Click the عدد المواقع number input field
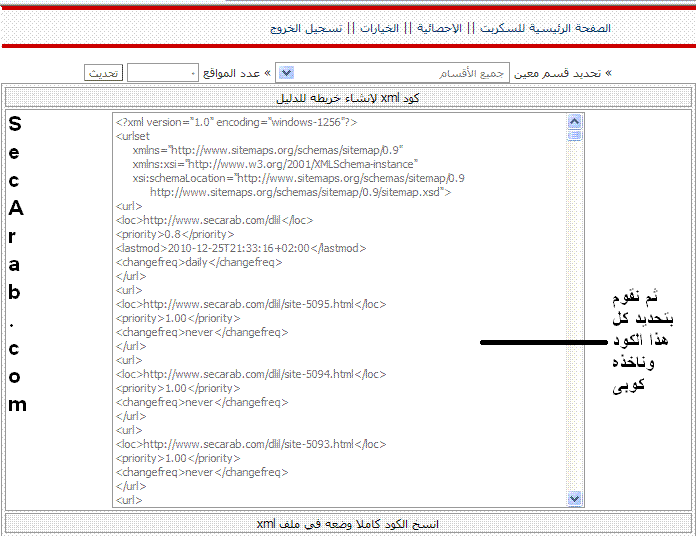The width and height of the screenshot is (696, 536). tap(164, 73)
